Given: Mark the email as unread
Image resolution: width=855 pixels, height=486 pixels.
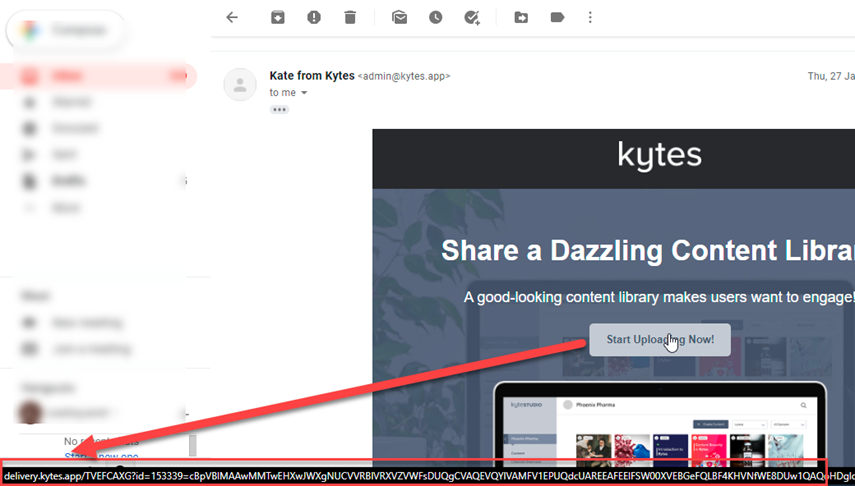Looking at the screenshot, I should point(399,17).
